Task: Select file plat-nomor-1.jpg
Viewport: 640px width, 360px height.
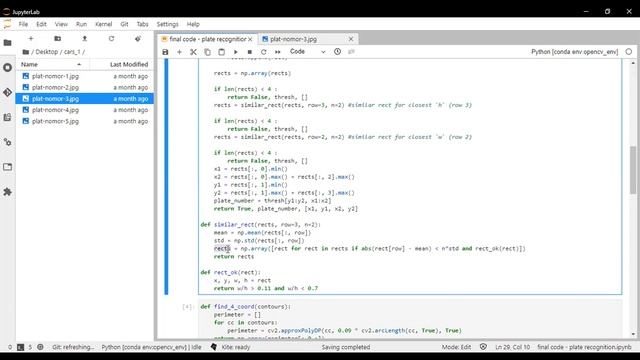Action: pyautogui.click(x=85, y=76)
